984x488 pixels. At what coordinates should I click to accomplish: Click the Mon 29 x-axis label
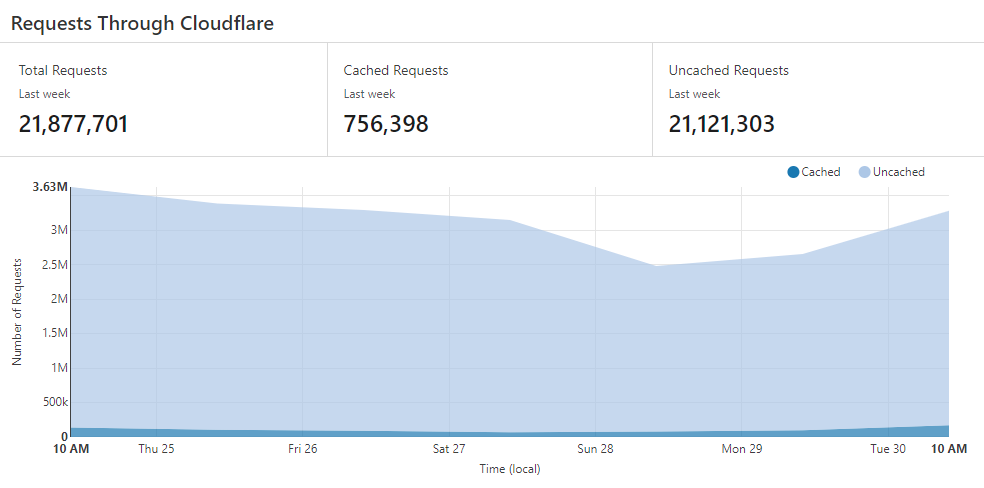coord(742,449)
